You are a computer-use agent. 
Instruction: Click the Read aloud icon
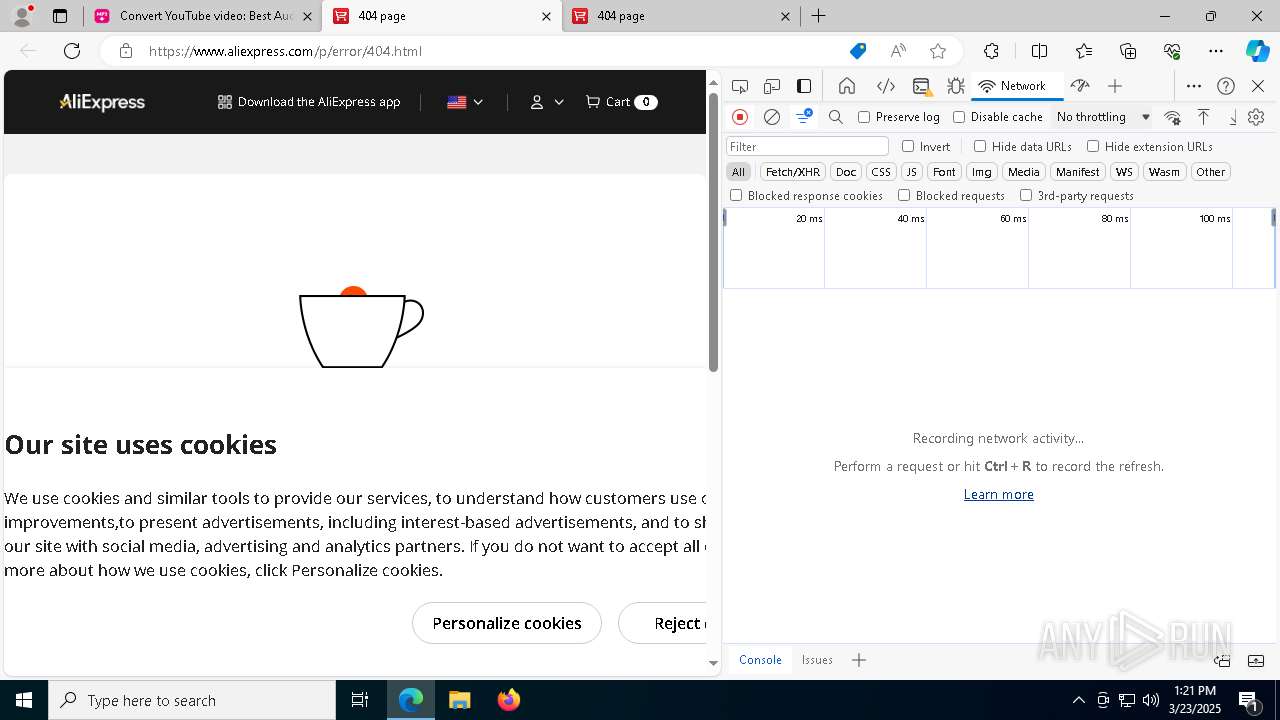pos(898,51)
